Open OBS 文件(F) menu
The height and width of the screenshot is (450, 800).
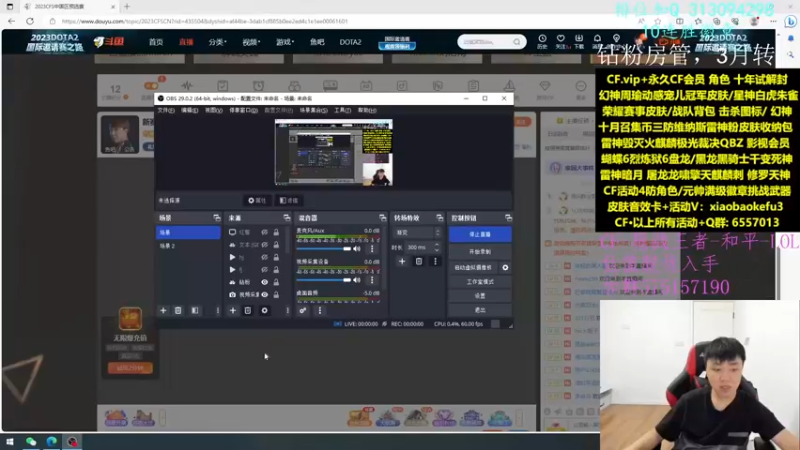pos(166,110)
